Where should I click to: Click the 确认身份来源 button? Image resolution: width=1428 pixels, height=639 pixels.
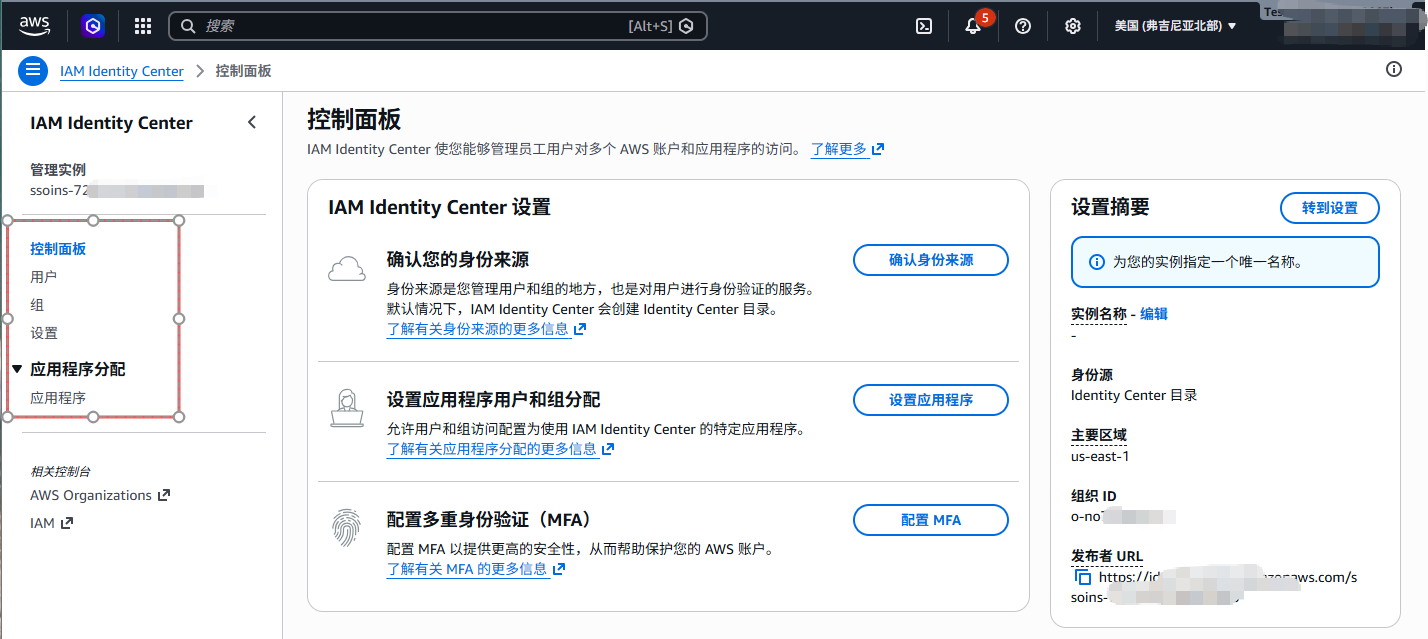931,260
